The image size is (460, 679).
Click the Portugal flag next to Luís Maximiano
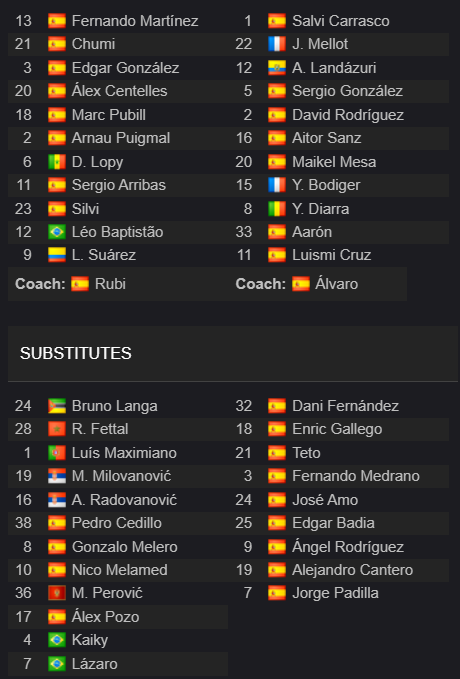pyautogui.click(x=57, y=453)
